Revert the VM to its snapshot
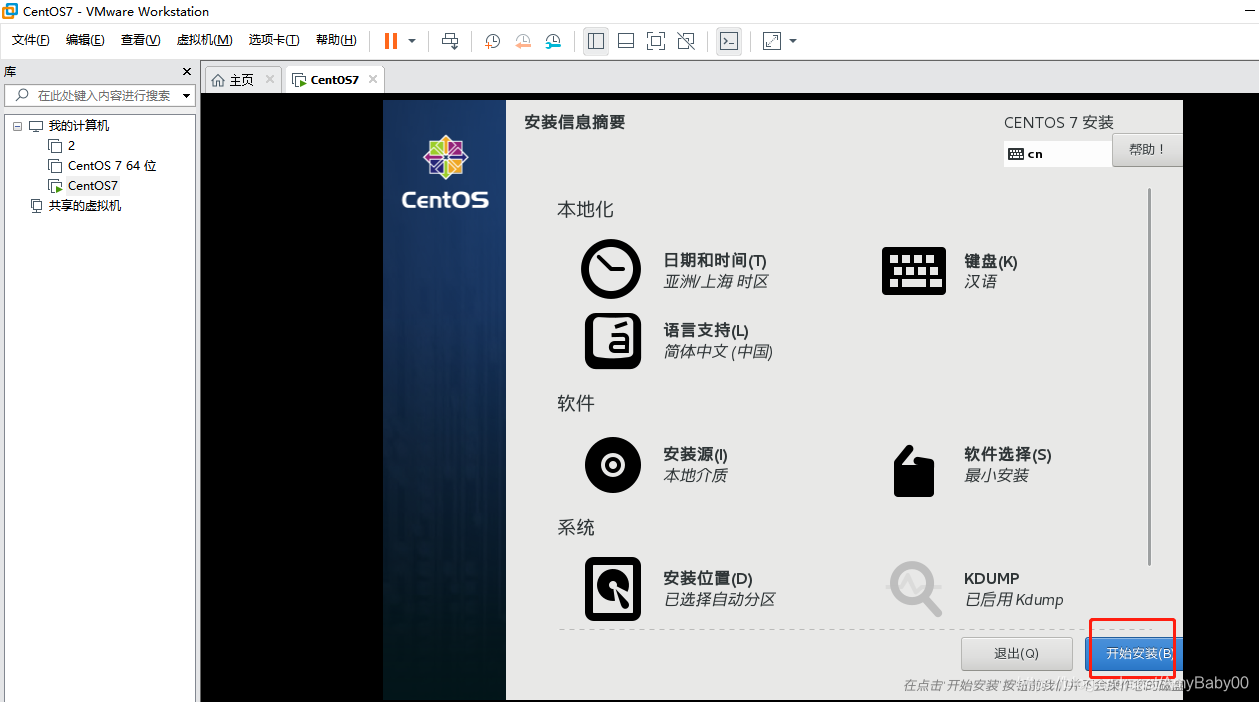The width and height of the screenshot is (1259, 702). tap(523, 41)
